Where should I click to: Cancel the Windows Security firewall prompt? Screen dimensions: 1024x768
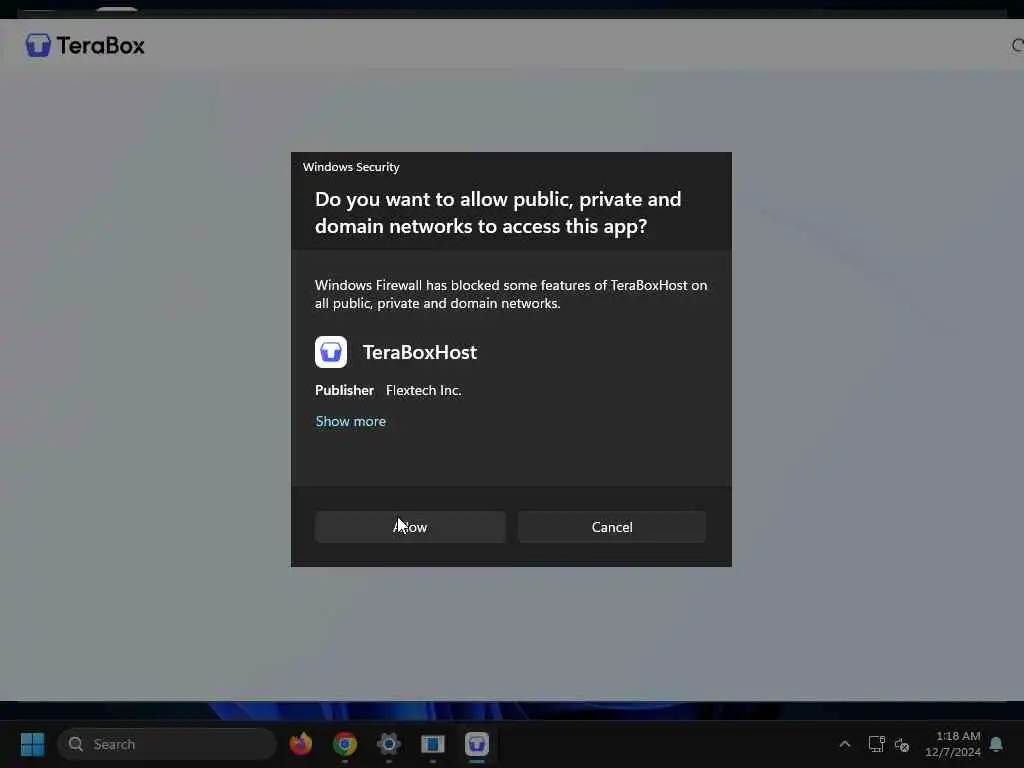[612, 527]
